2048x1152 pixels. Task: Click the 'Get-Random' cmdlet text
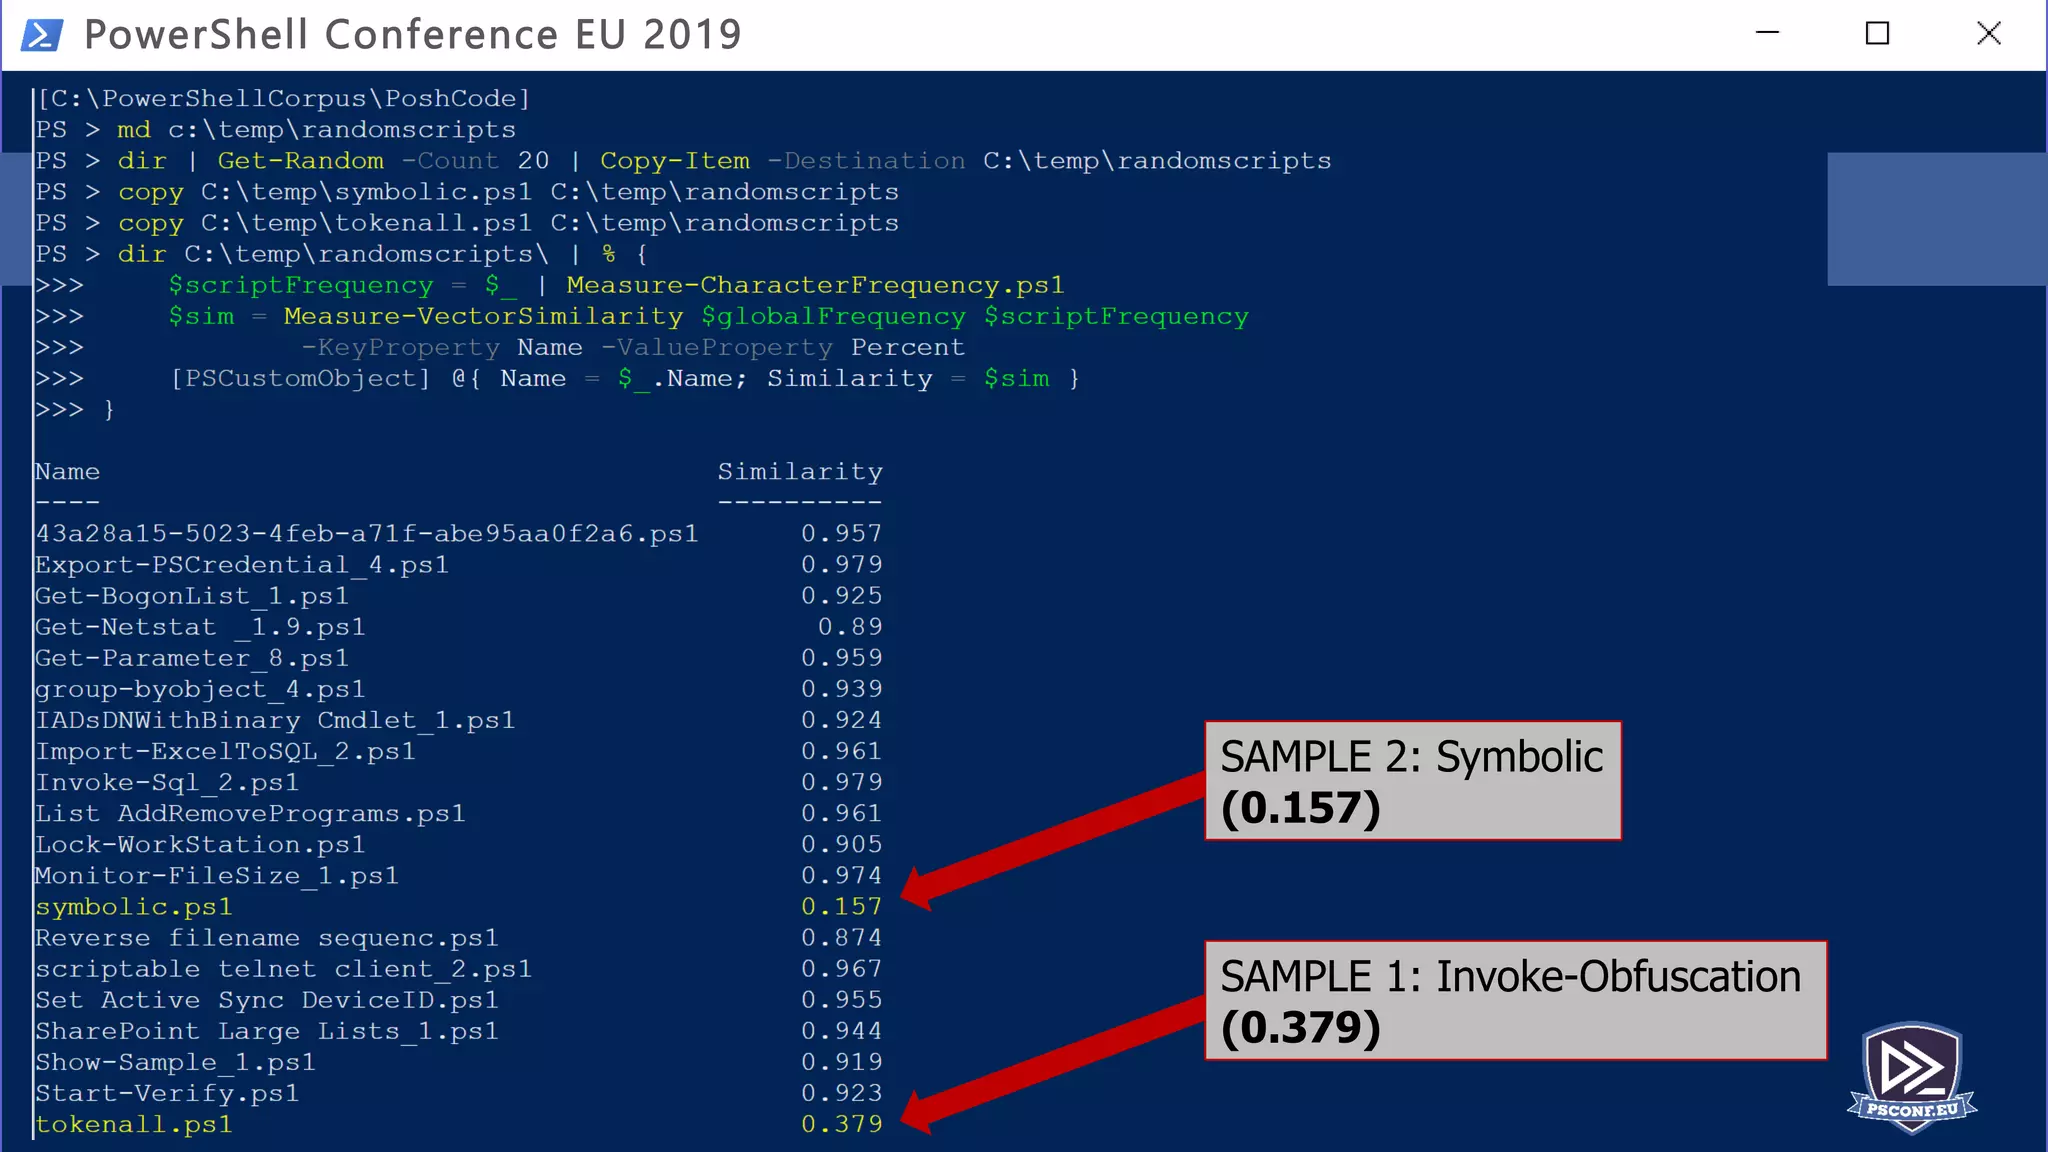pyautogui.click(x=301, y=161)
